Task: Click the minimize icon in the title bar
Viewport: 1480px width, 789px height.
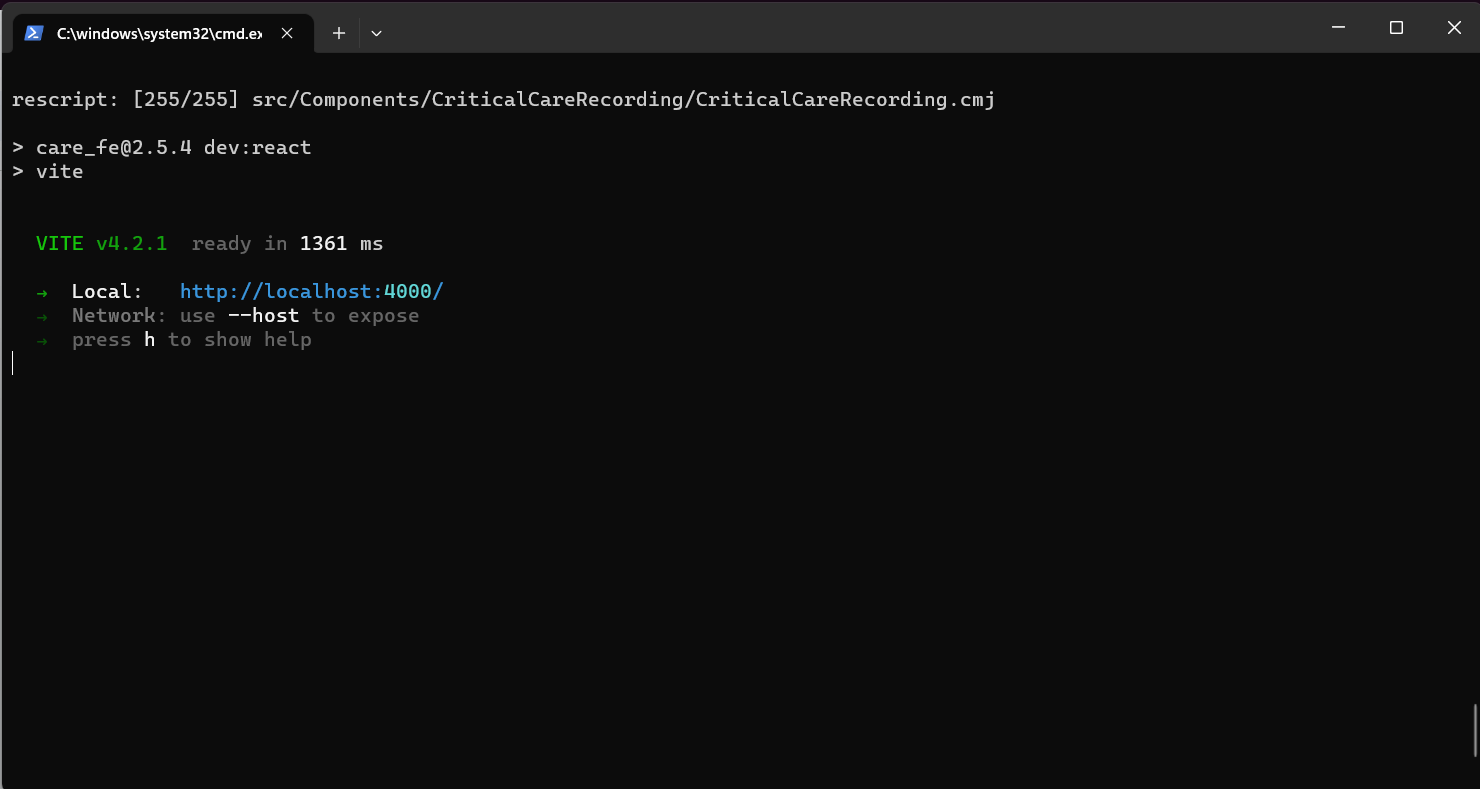Action: (1338, 27)
